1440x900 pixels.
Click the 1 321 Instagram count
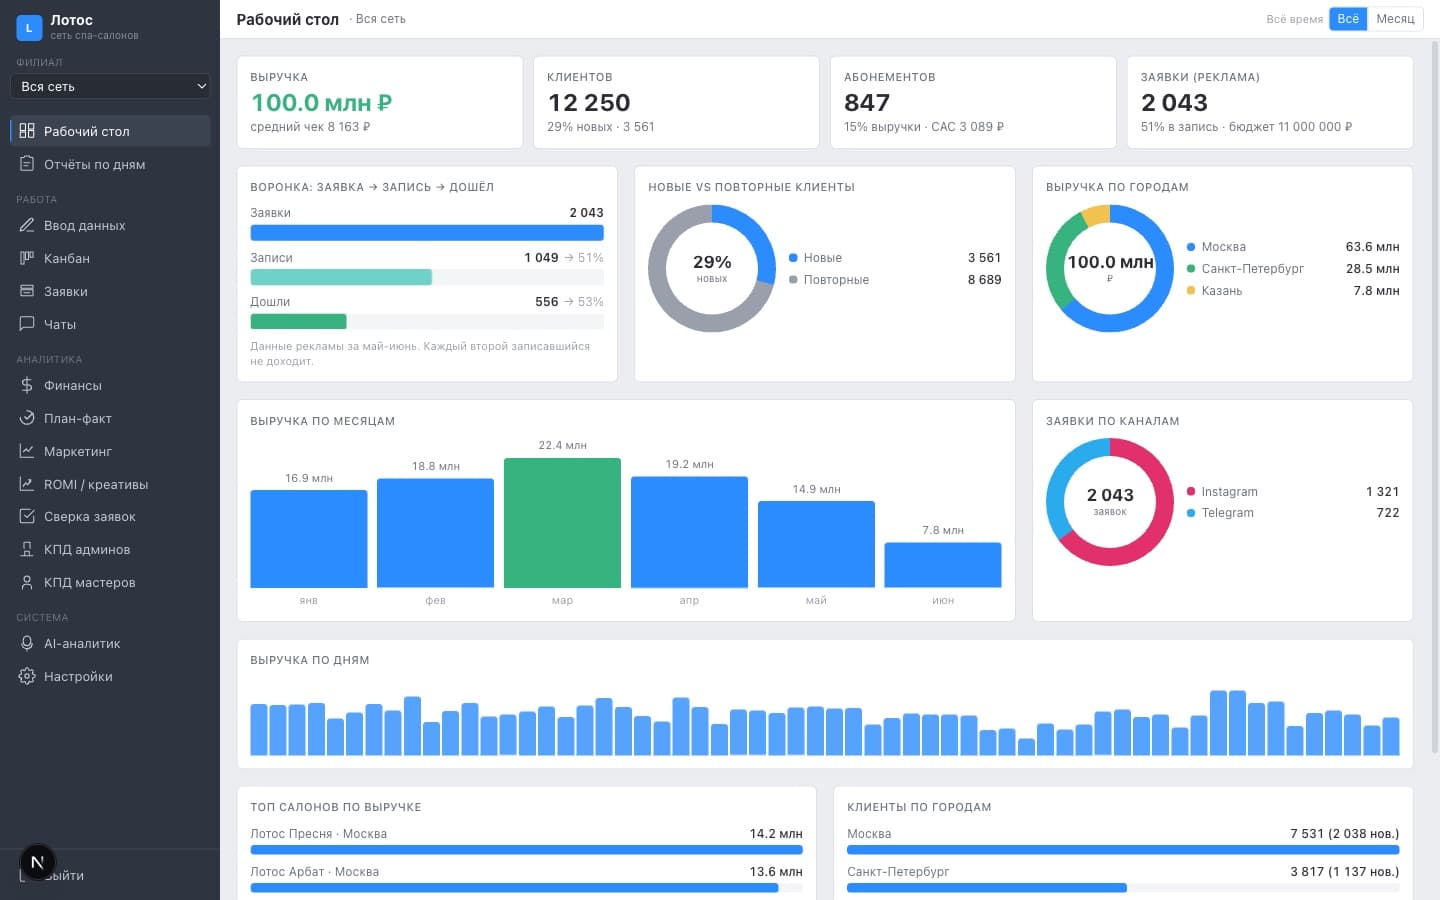(1382, 492)
